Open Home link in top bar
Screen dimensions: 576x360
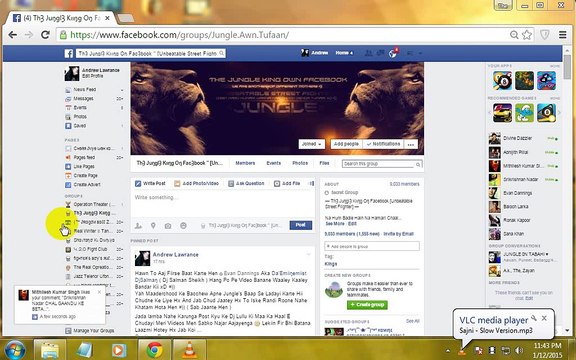(x=343, y=53)
